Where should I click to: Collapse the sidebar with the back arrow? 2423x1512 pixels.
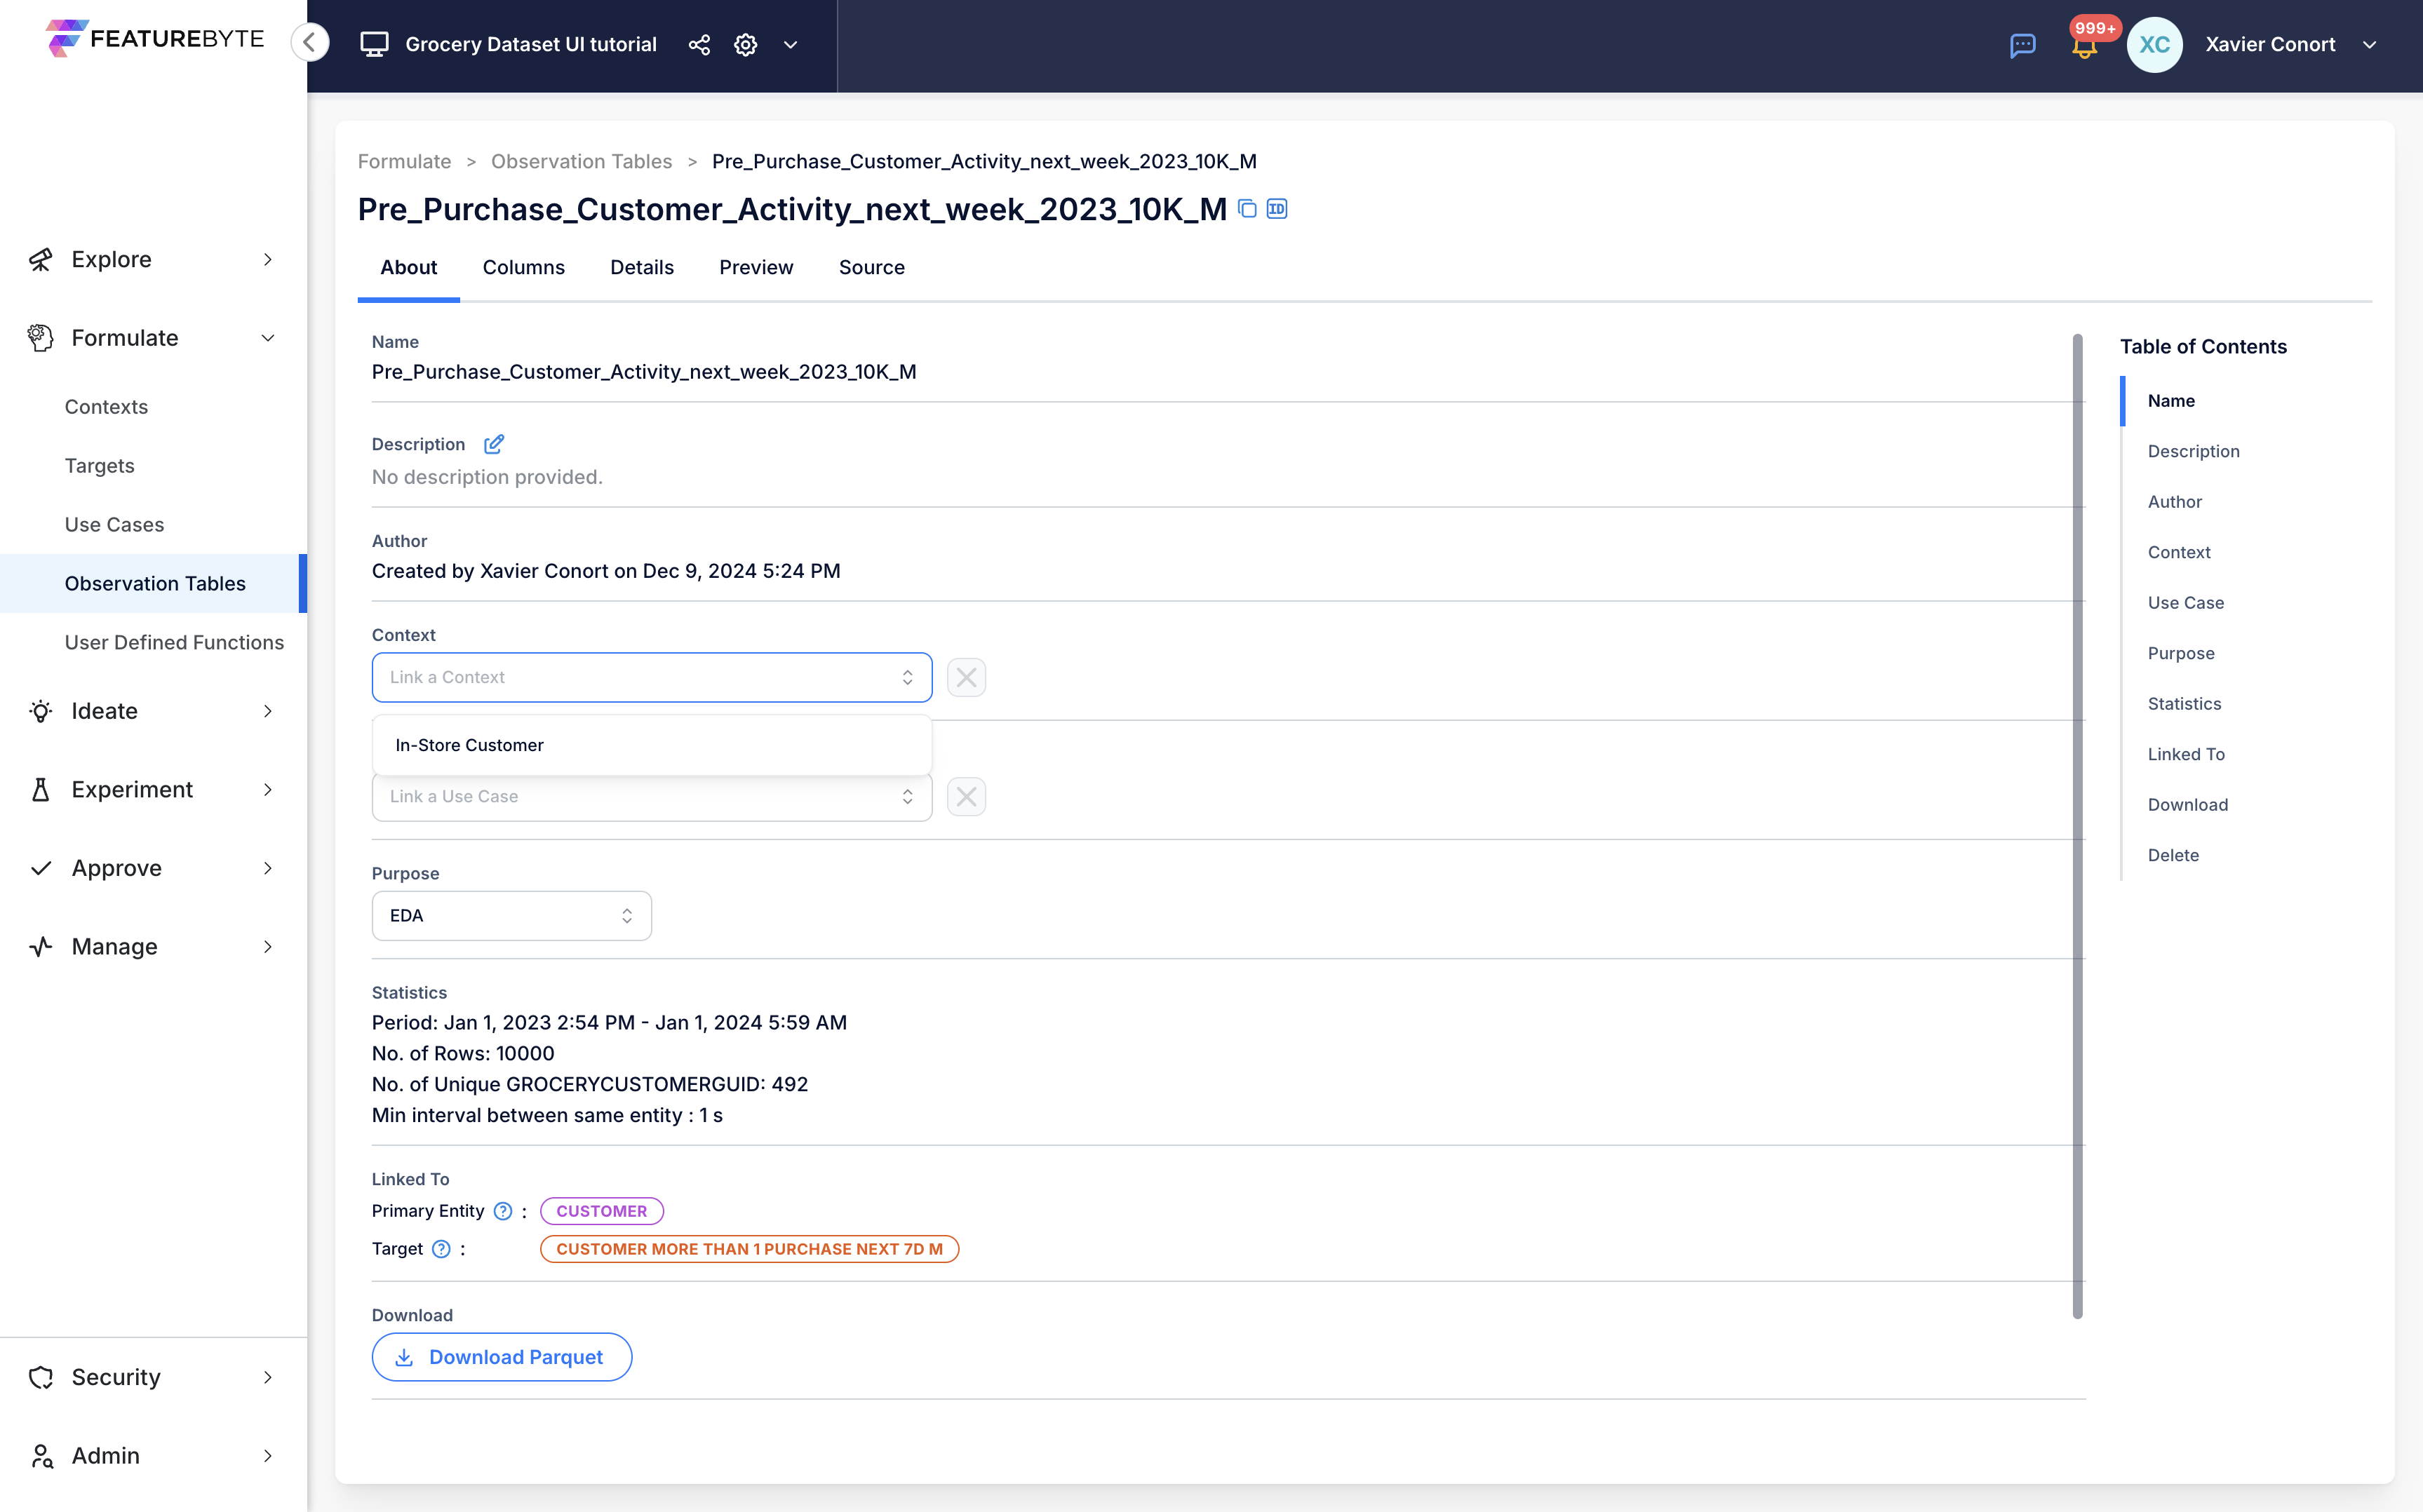310,43
